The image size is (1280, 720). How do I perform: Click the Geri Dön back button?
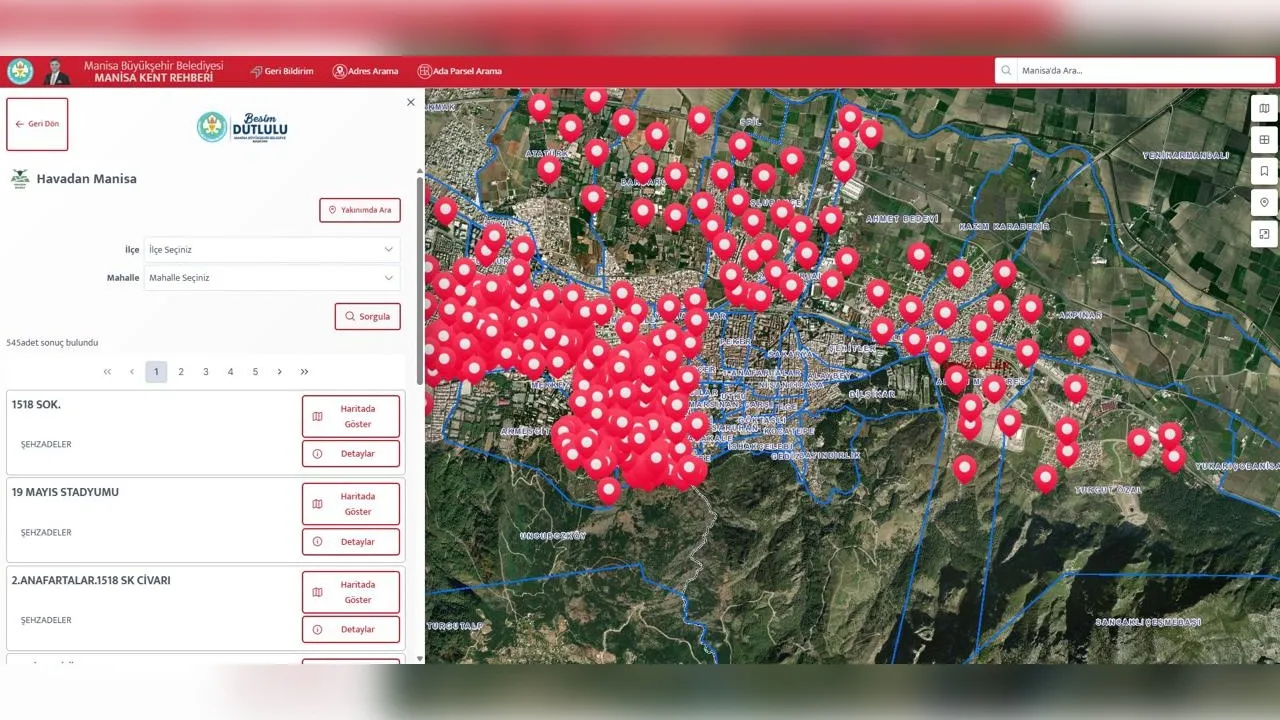pyautogui.click(x=37, y=124)
